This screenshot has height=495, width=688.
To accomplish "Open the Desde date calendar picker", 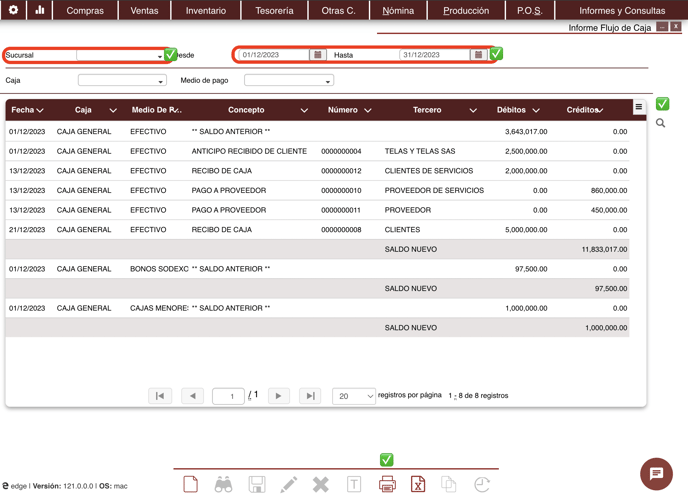I will pyautogui.click(x=318, y=55).
